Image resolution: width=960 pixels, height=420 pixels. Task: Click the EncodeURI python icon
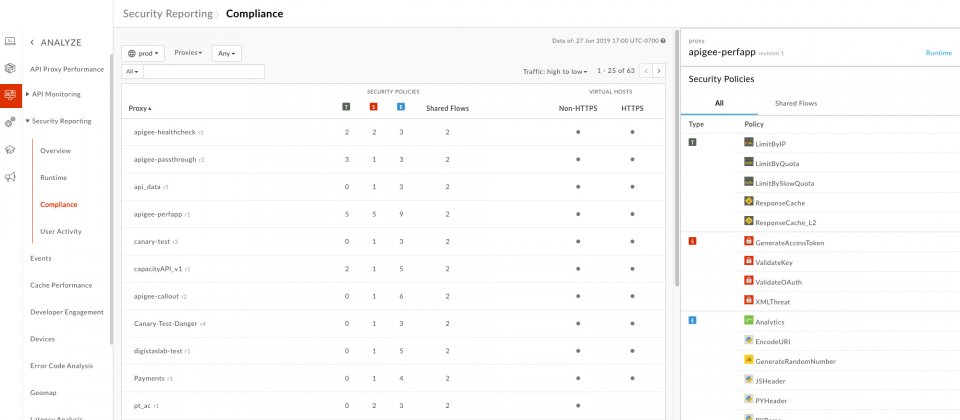point(748,340)
